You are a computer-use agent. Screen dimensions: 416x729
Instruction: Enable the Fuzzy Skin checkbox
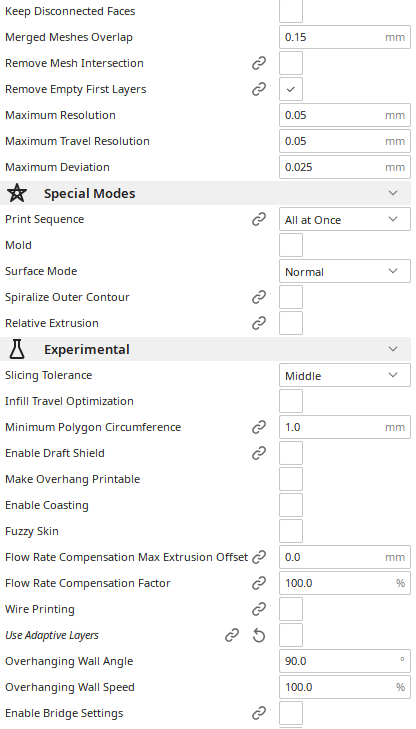click(291, 531)
